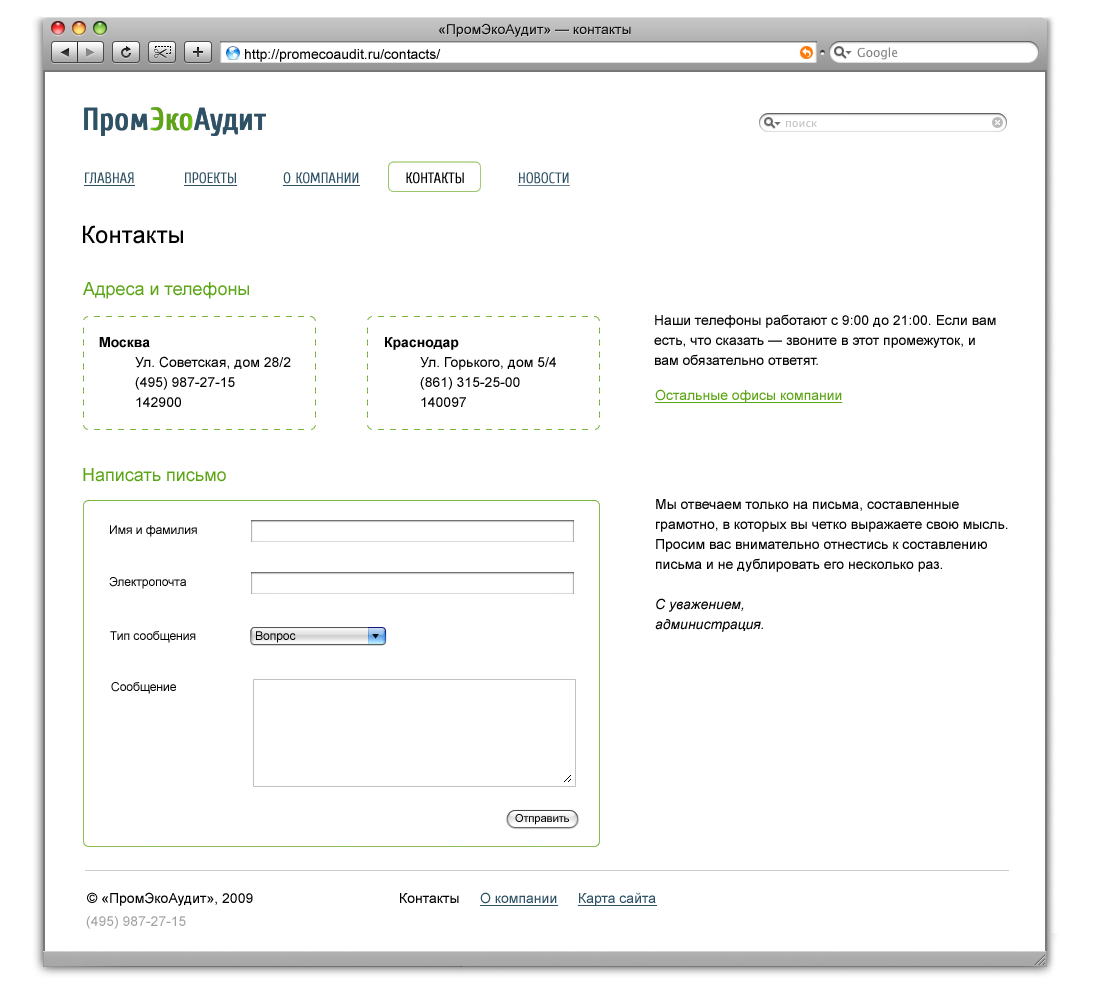Close the browser window with the red button
1094x982 pixels.
[x=59, y=28]
